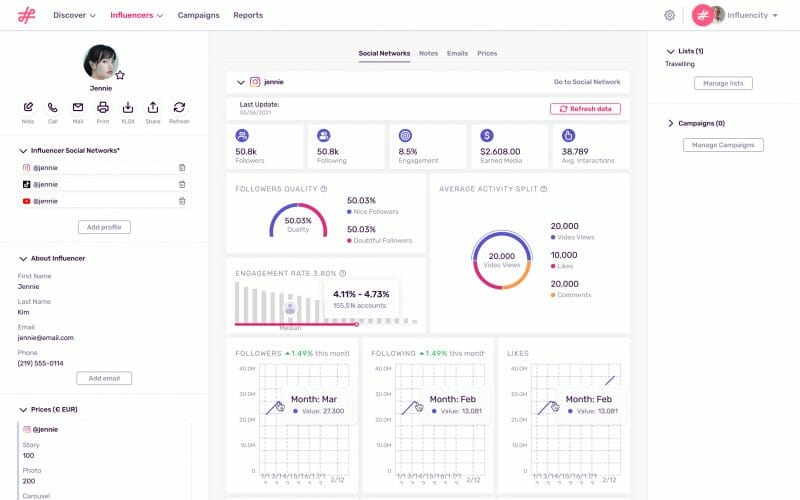800x500 pixels.
Task: Click the Following stat icon
Action: tap(323, 136)
